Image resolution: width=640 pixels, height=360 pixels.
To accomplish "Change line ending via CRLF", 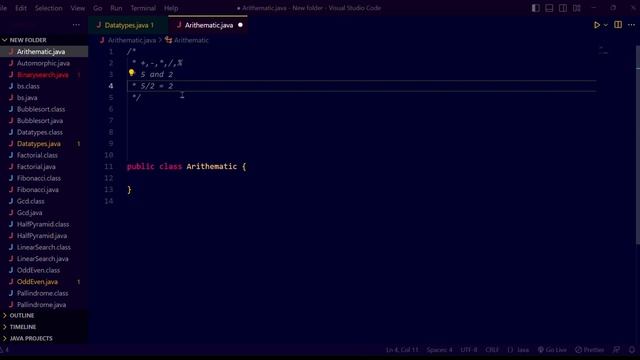I will click(492, 350).
